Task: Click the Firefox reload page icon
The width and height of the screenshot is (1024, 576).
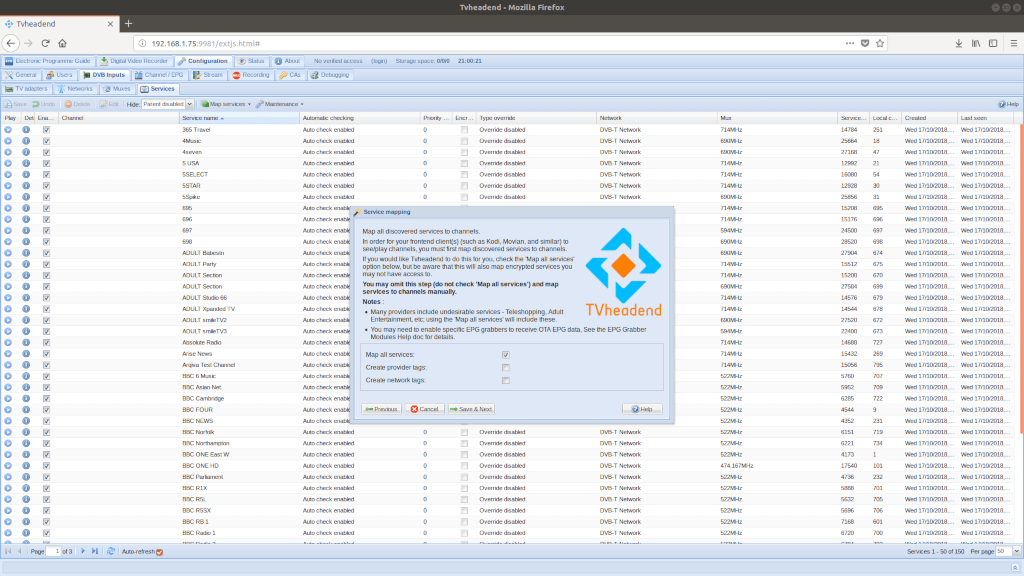Action: tap(45, 43)
